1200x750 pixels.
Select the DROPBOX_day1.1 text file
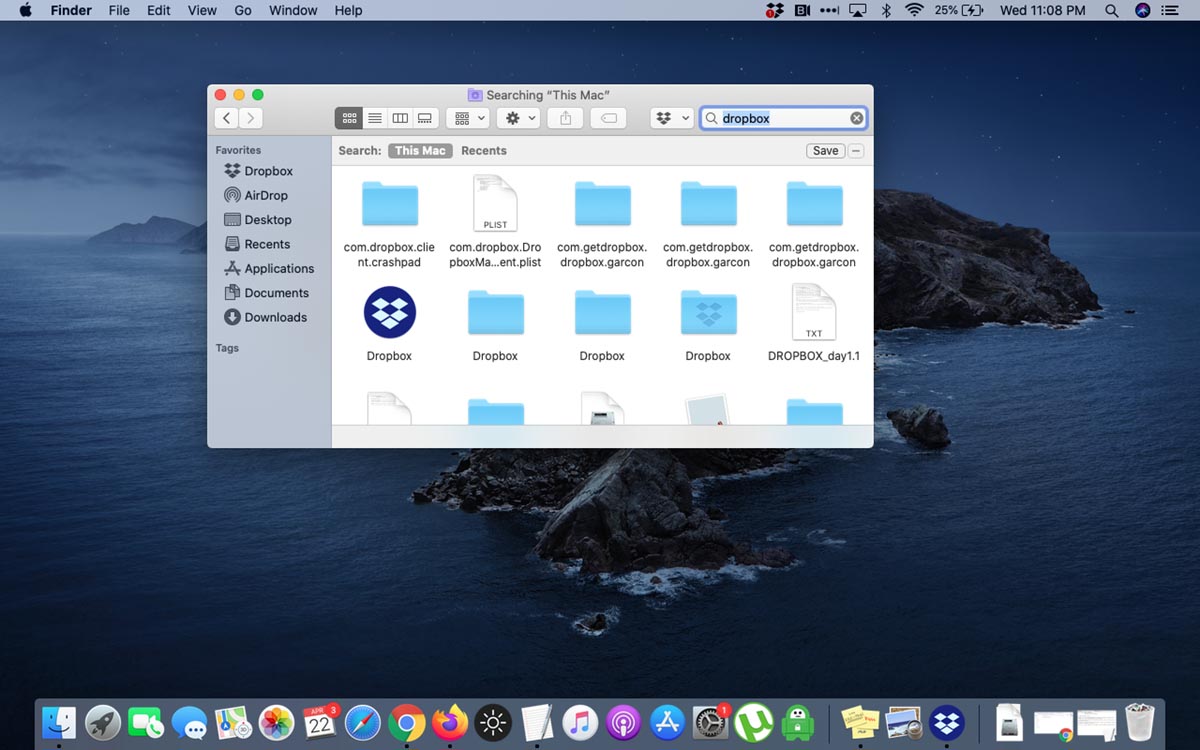(x=813, y=312)
